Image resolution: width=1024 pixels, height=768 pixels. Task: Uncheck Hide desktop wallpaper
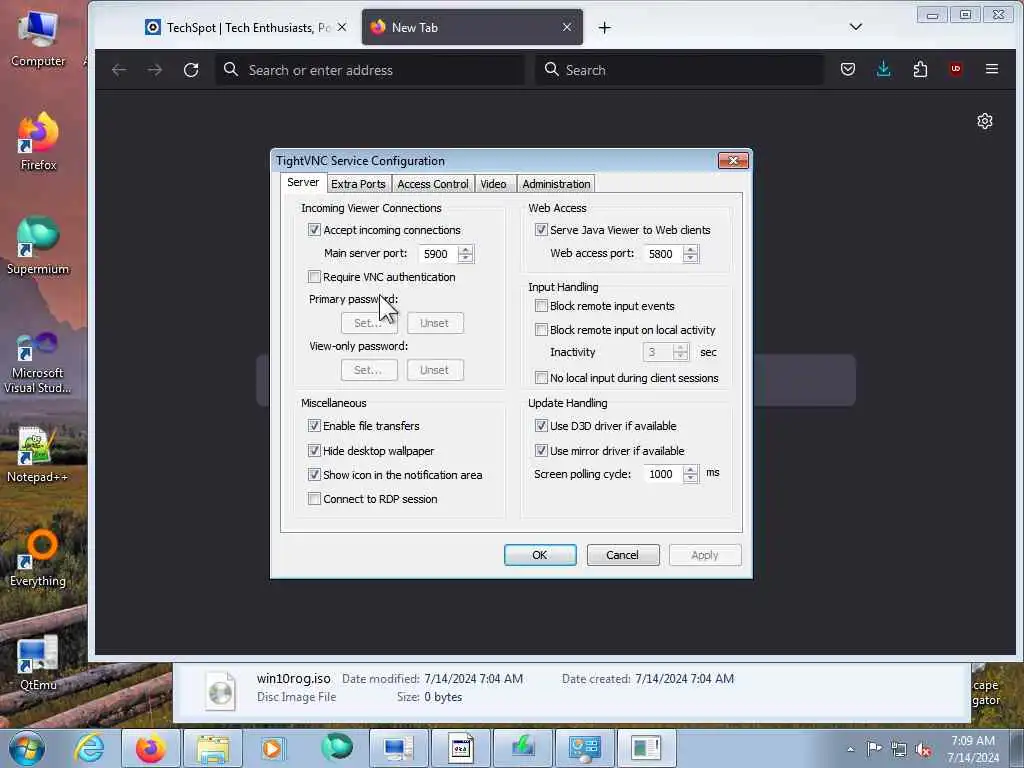(x=314, y=451)
